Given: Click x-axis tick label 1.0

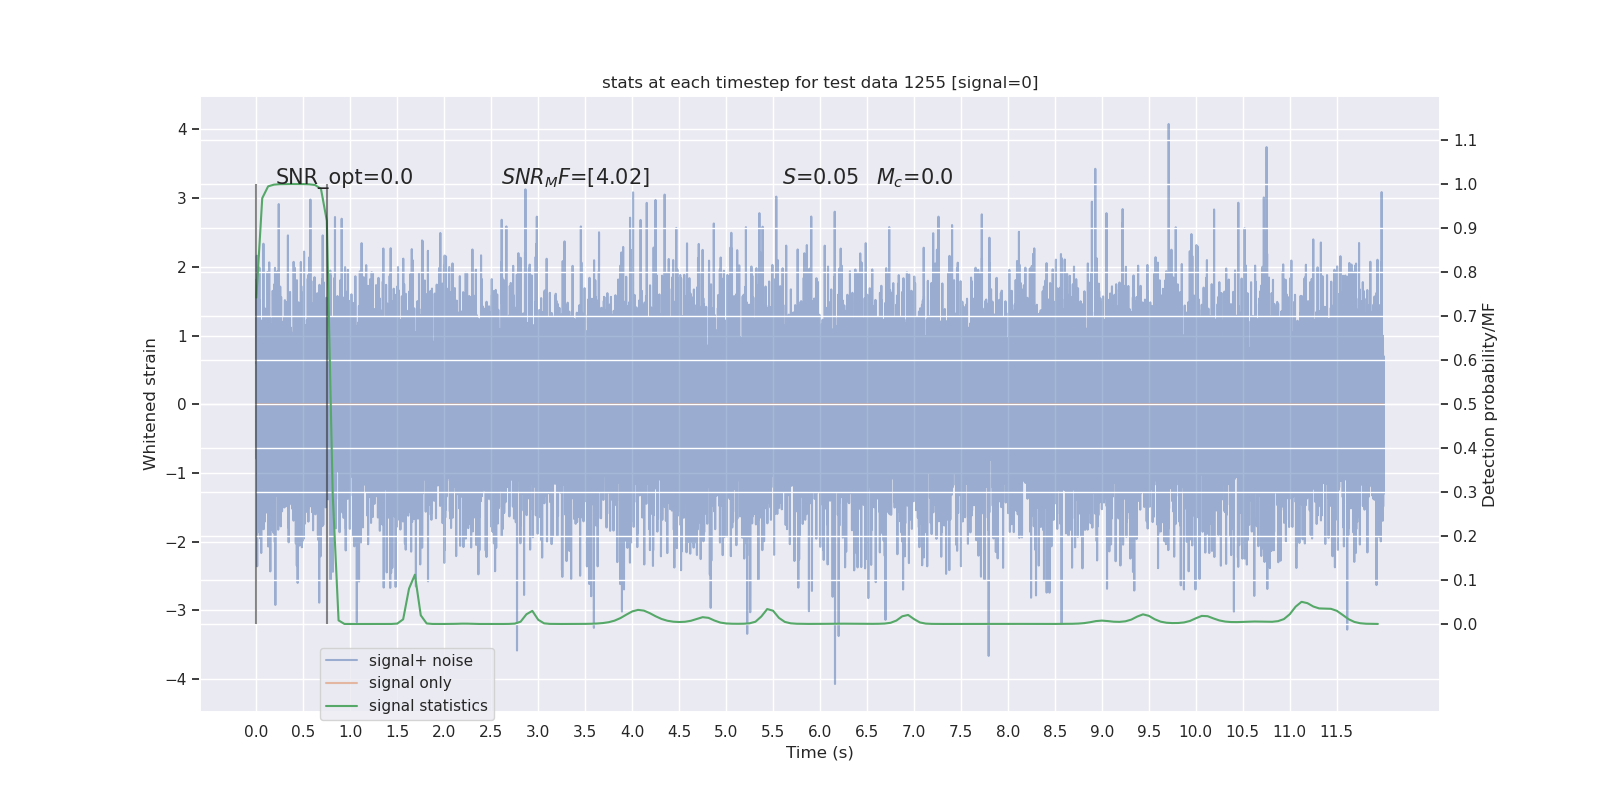Looking at the screenshot, I should tap(350, 732).
